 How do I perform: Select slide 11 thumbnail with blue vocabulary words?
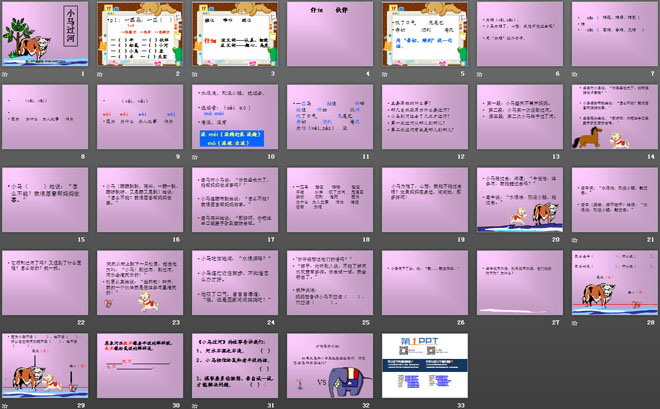pos(330,117)
